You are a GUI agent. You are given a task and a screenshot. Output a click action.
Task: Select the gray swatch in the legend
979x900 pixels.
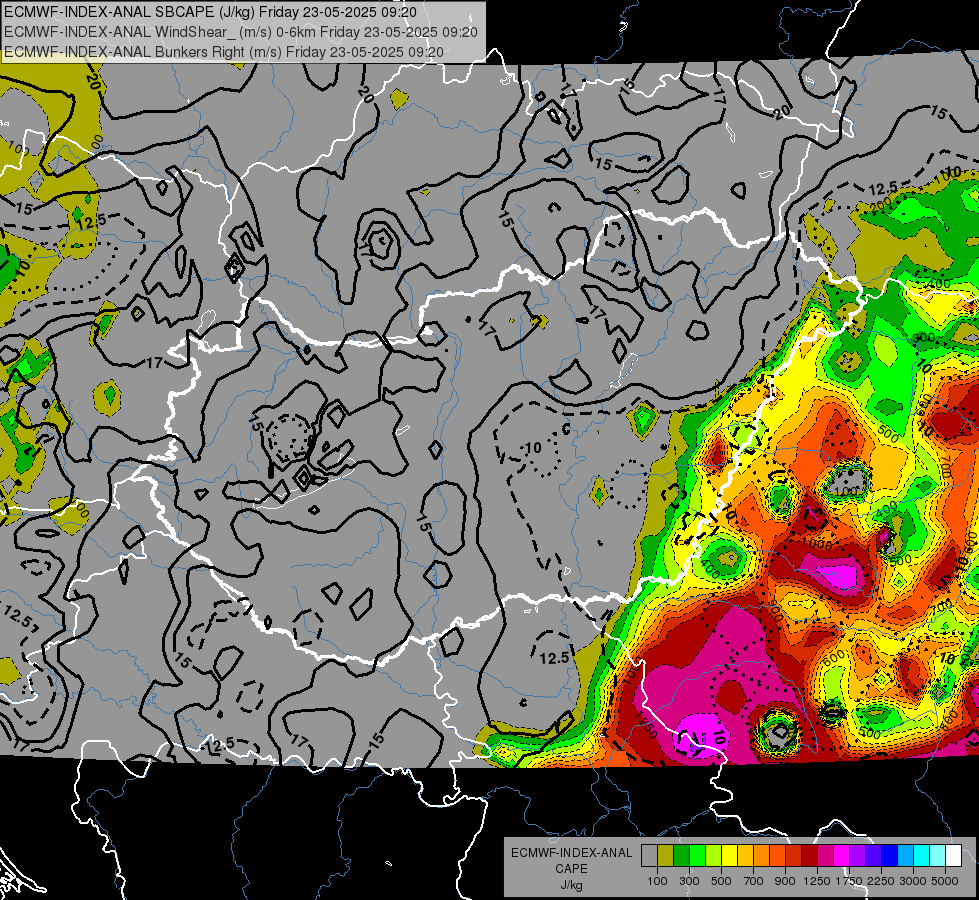[x=649, y=856]
